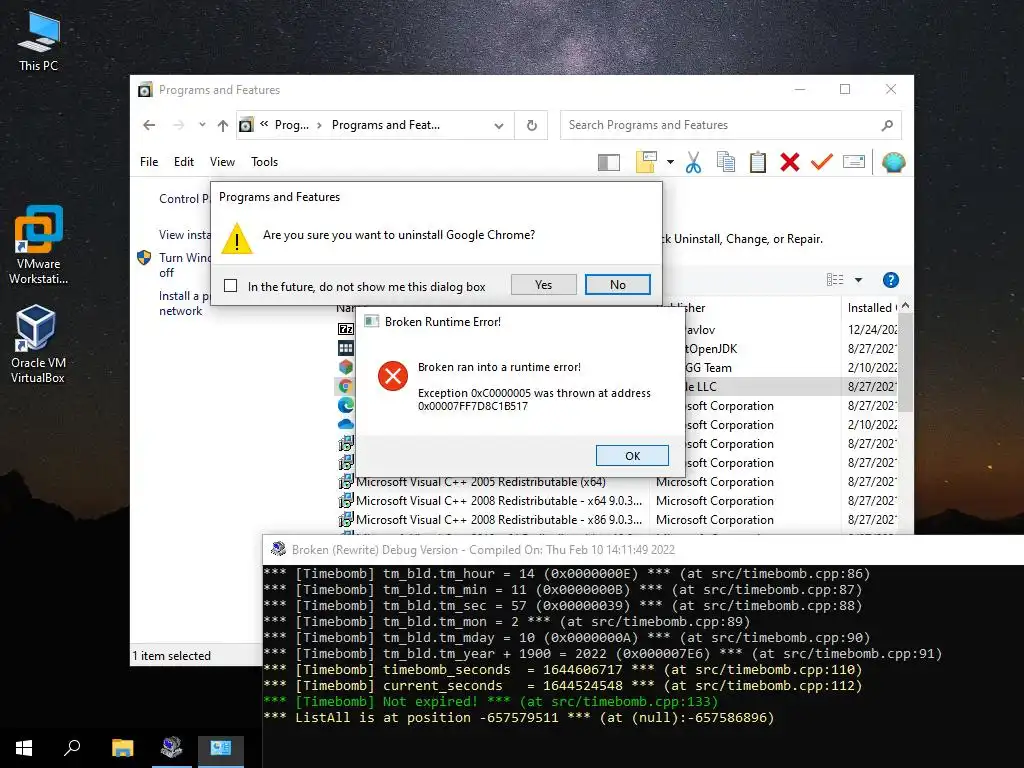Image resolution: width=1024 pixels, height=768 pixels.
Task: Click the exception address text 0x00007FF7D8C1B517
Action: click(x=473, y=406)
